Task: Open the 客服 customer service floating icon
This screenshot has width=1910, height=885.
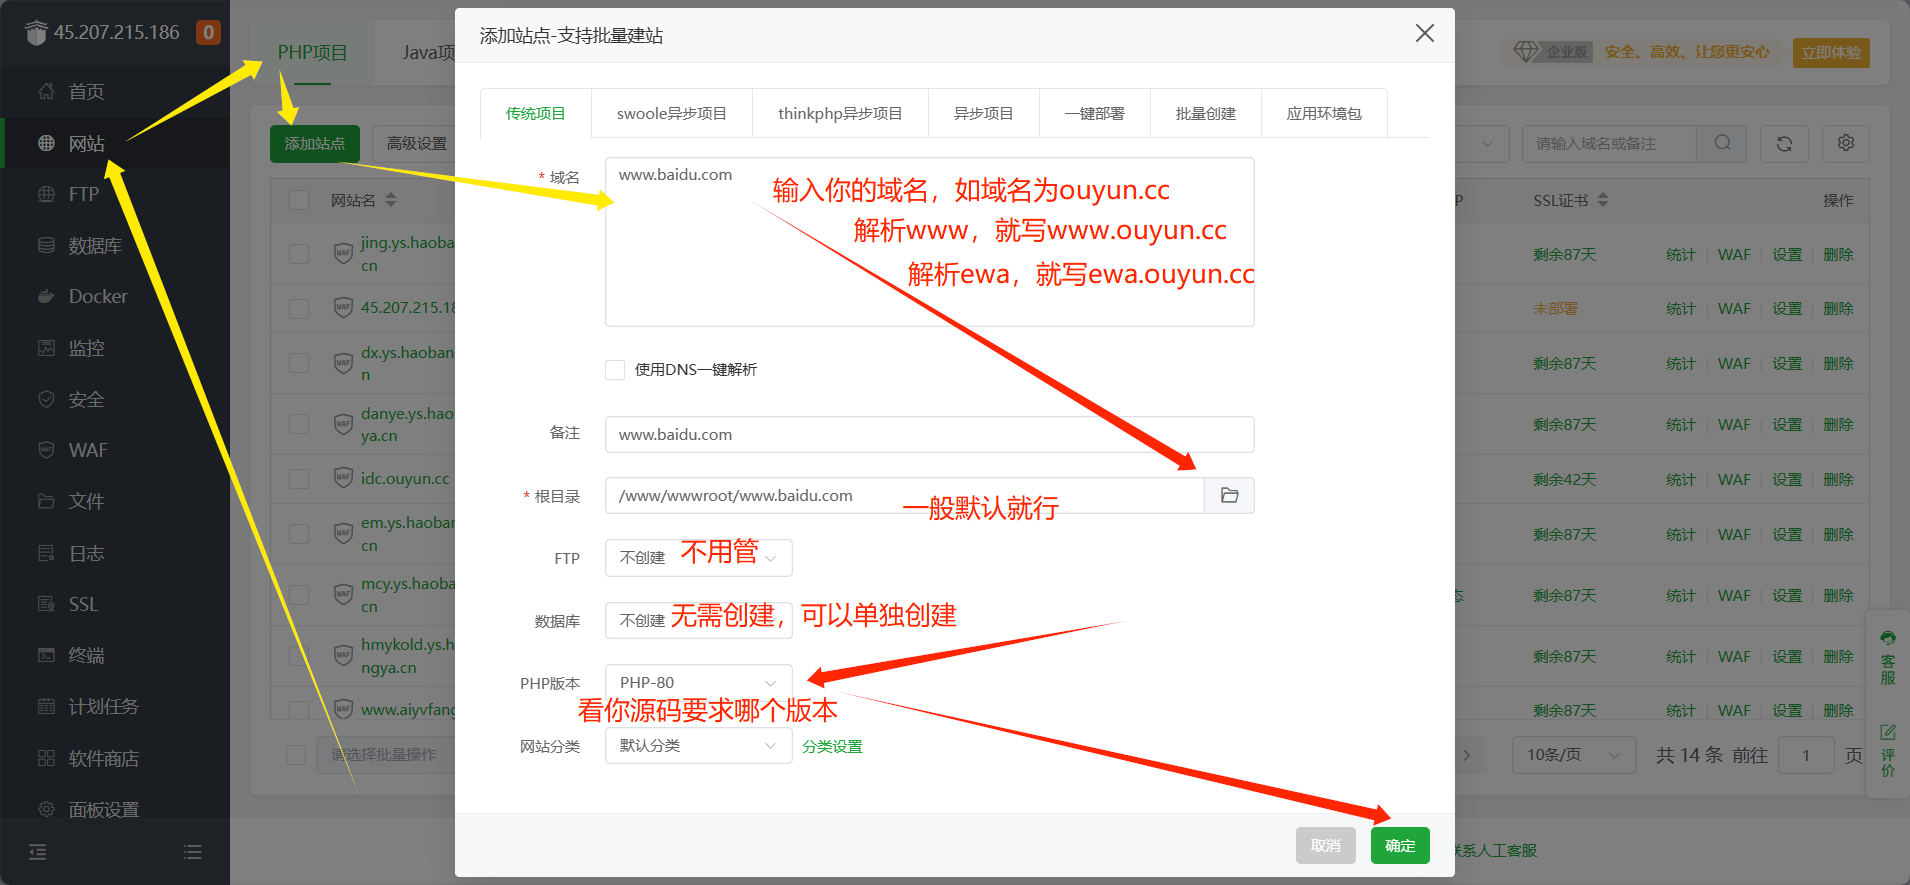Action: [1888, 658]
